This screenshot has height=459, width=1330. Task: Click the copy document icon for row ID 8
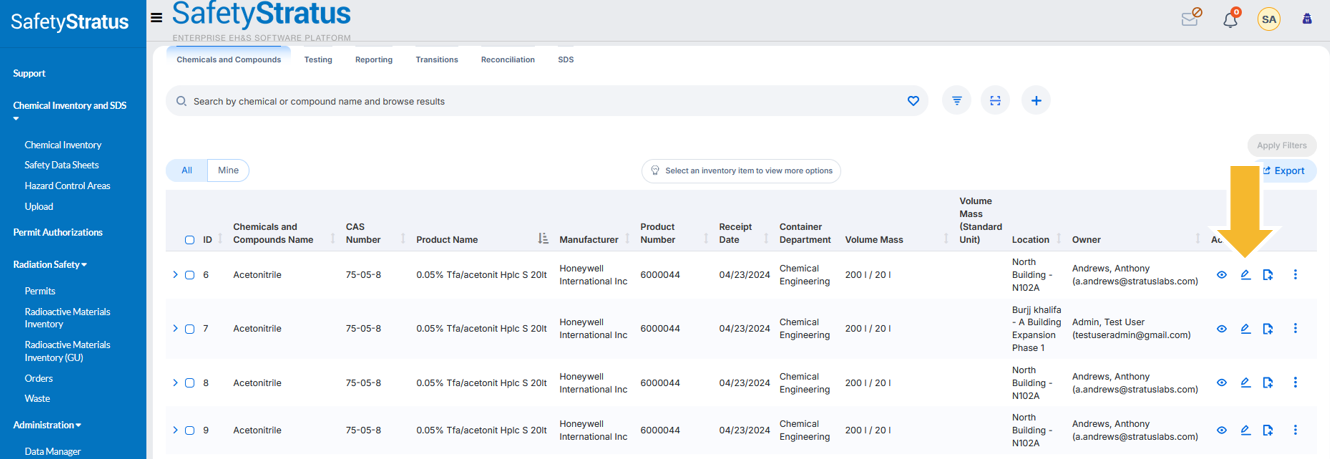pos(1268,383)
